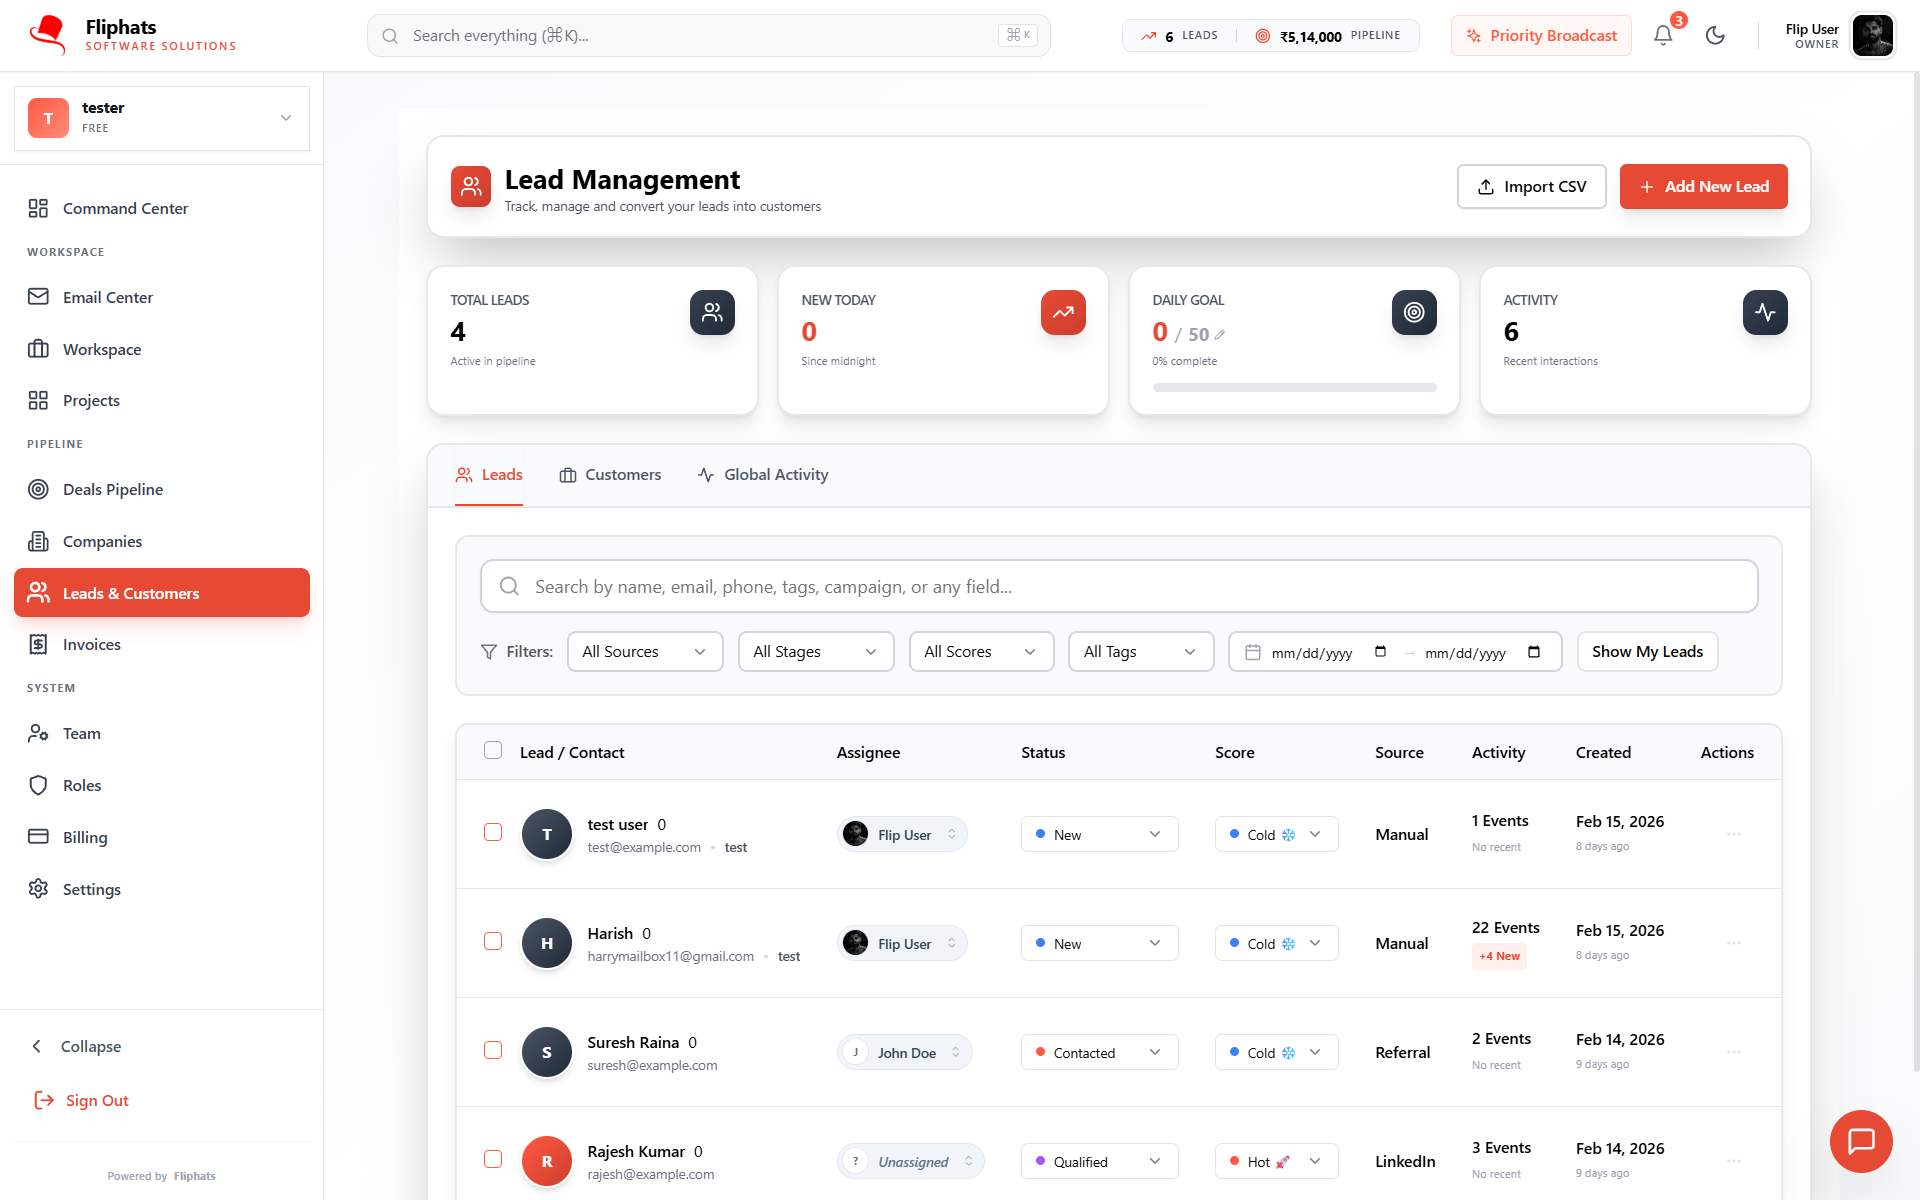Click the Add New Lead button
Screen dimensions: 1920x1200
[1703, 187]
